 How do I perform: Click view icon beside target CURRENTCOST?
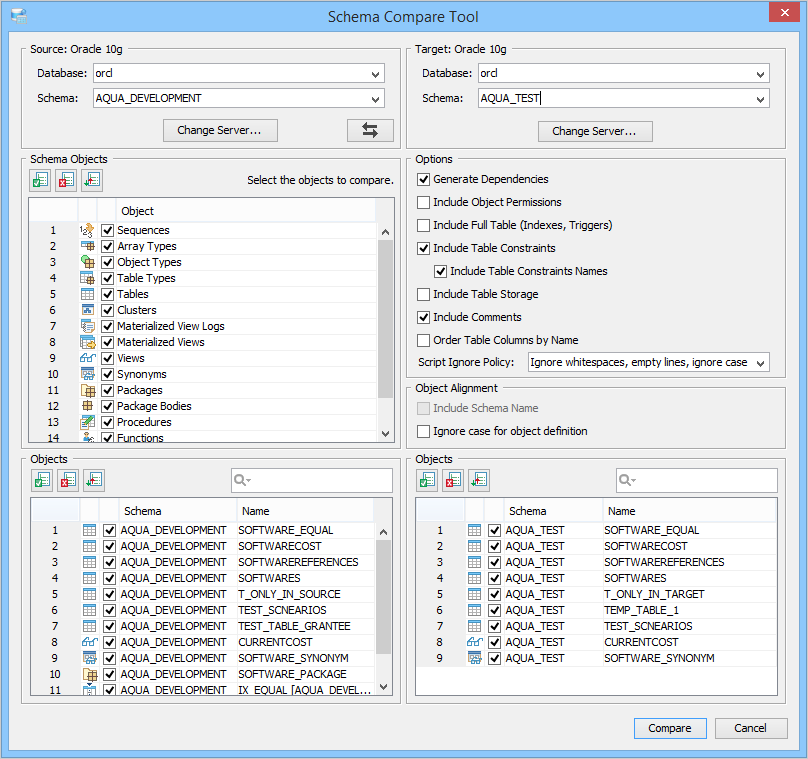tap(475, 642)
